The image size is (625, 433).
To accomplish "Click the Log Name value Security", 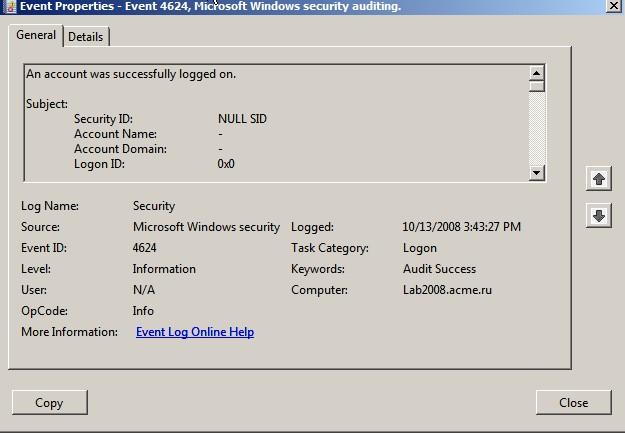I will pos(154,206).
